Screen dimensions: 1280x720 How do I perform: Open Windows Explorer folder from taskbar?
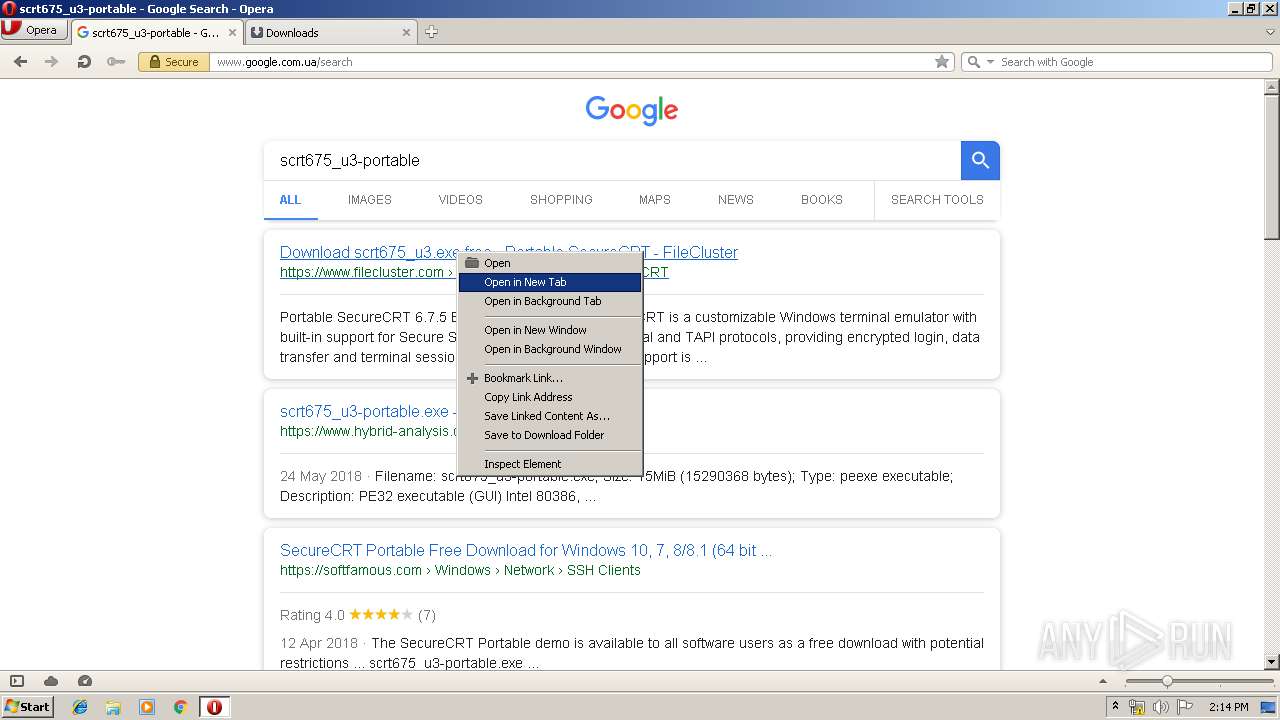pyautogui.click(x=113, y=707)
